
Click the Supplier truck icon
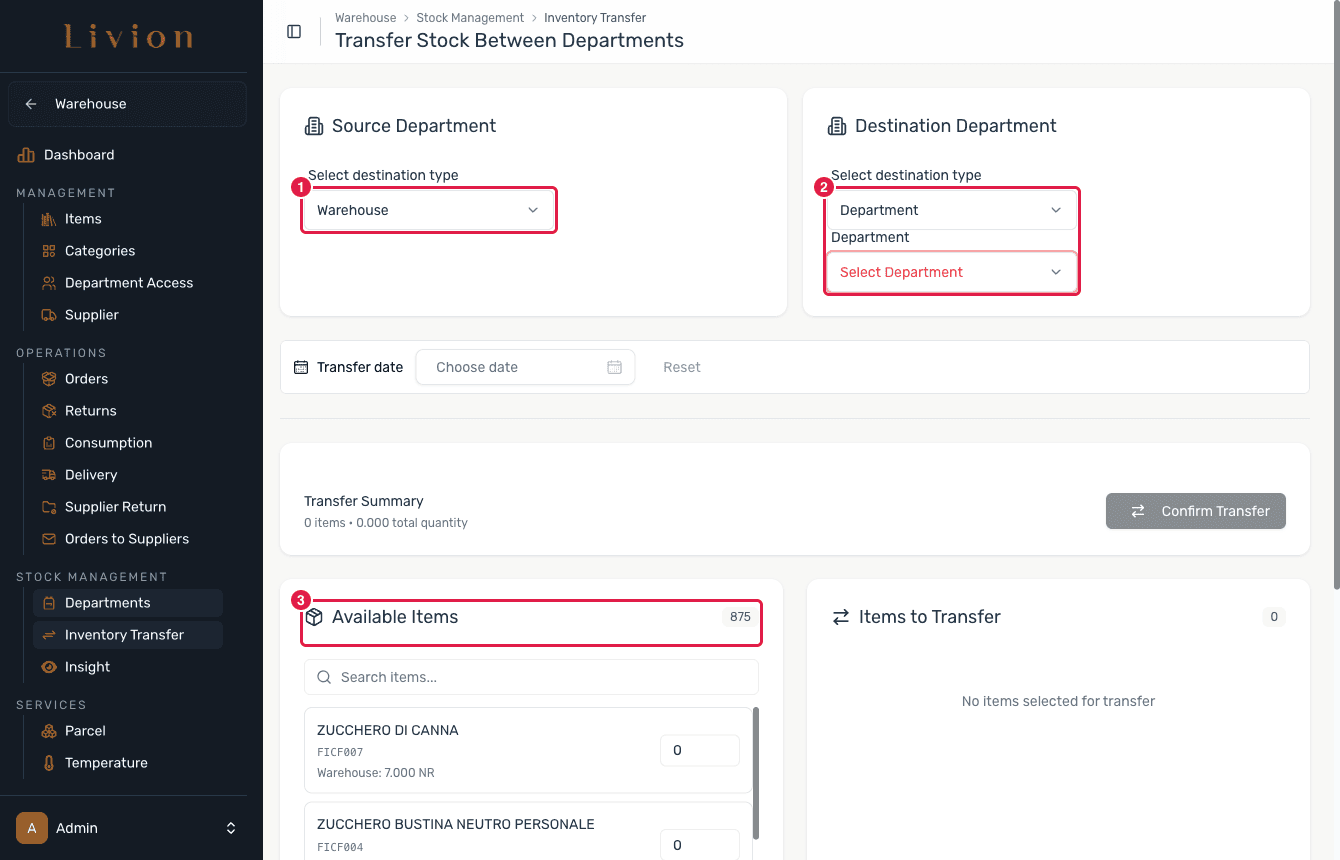(x=48, y=315)
